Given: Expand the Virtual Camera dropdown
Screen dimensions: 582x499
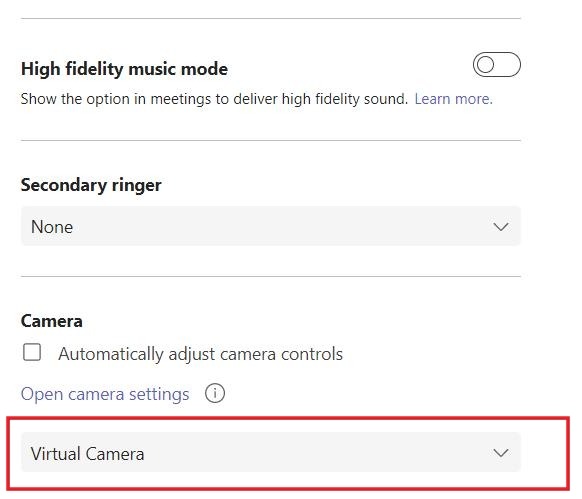Looking at the screenshot, I should tap(271, 452).
